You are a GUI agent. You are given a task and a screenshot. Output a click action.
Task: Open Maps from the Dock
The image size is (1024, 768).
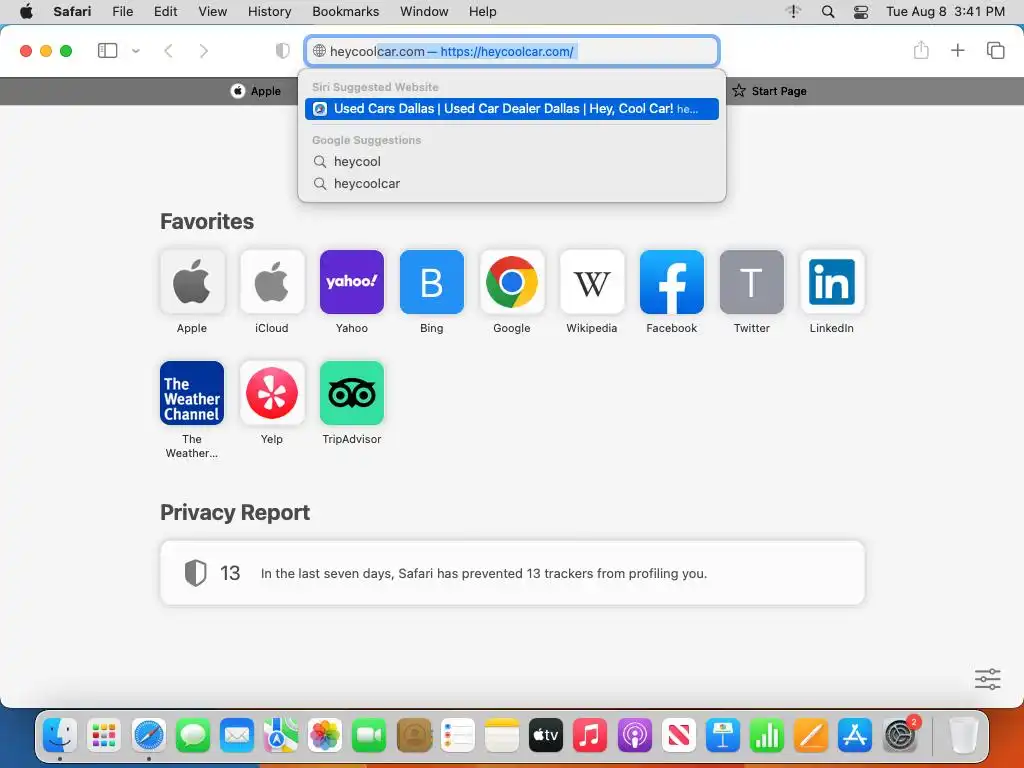[x=281, y=735]
